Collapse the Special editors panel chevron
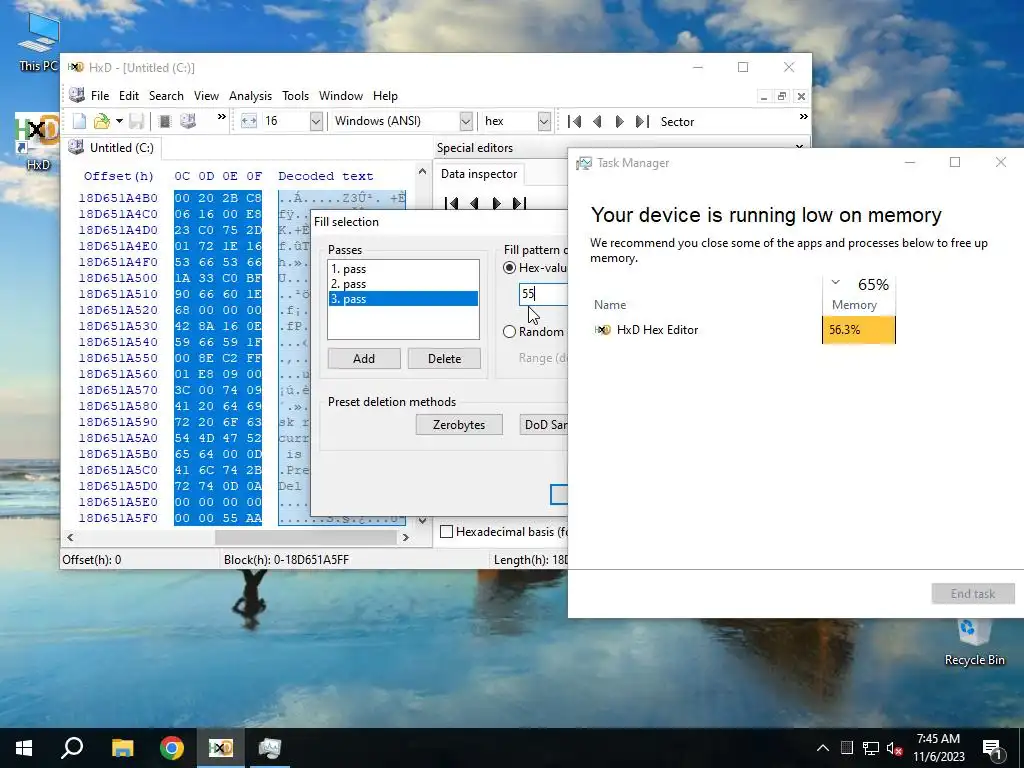This screenshot has height=768, width=1024. click(x=799, y=146)
